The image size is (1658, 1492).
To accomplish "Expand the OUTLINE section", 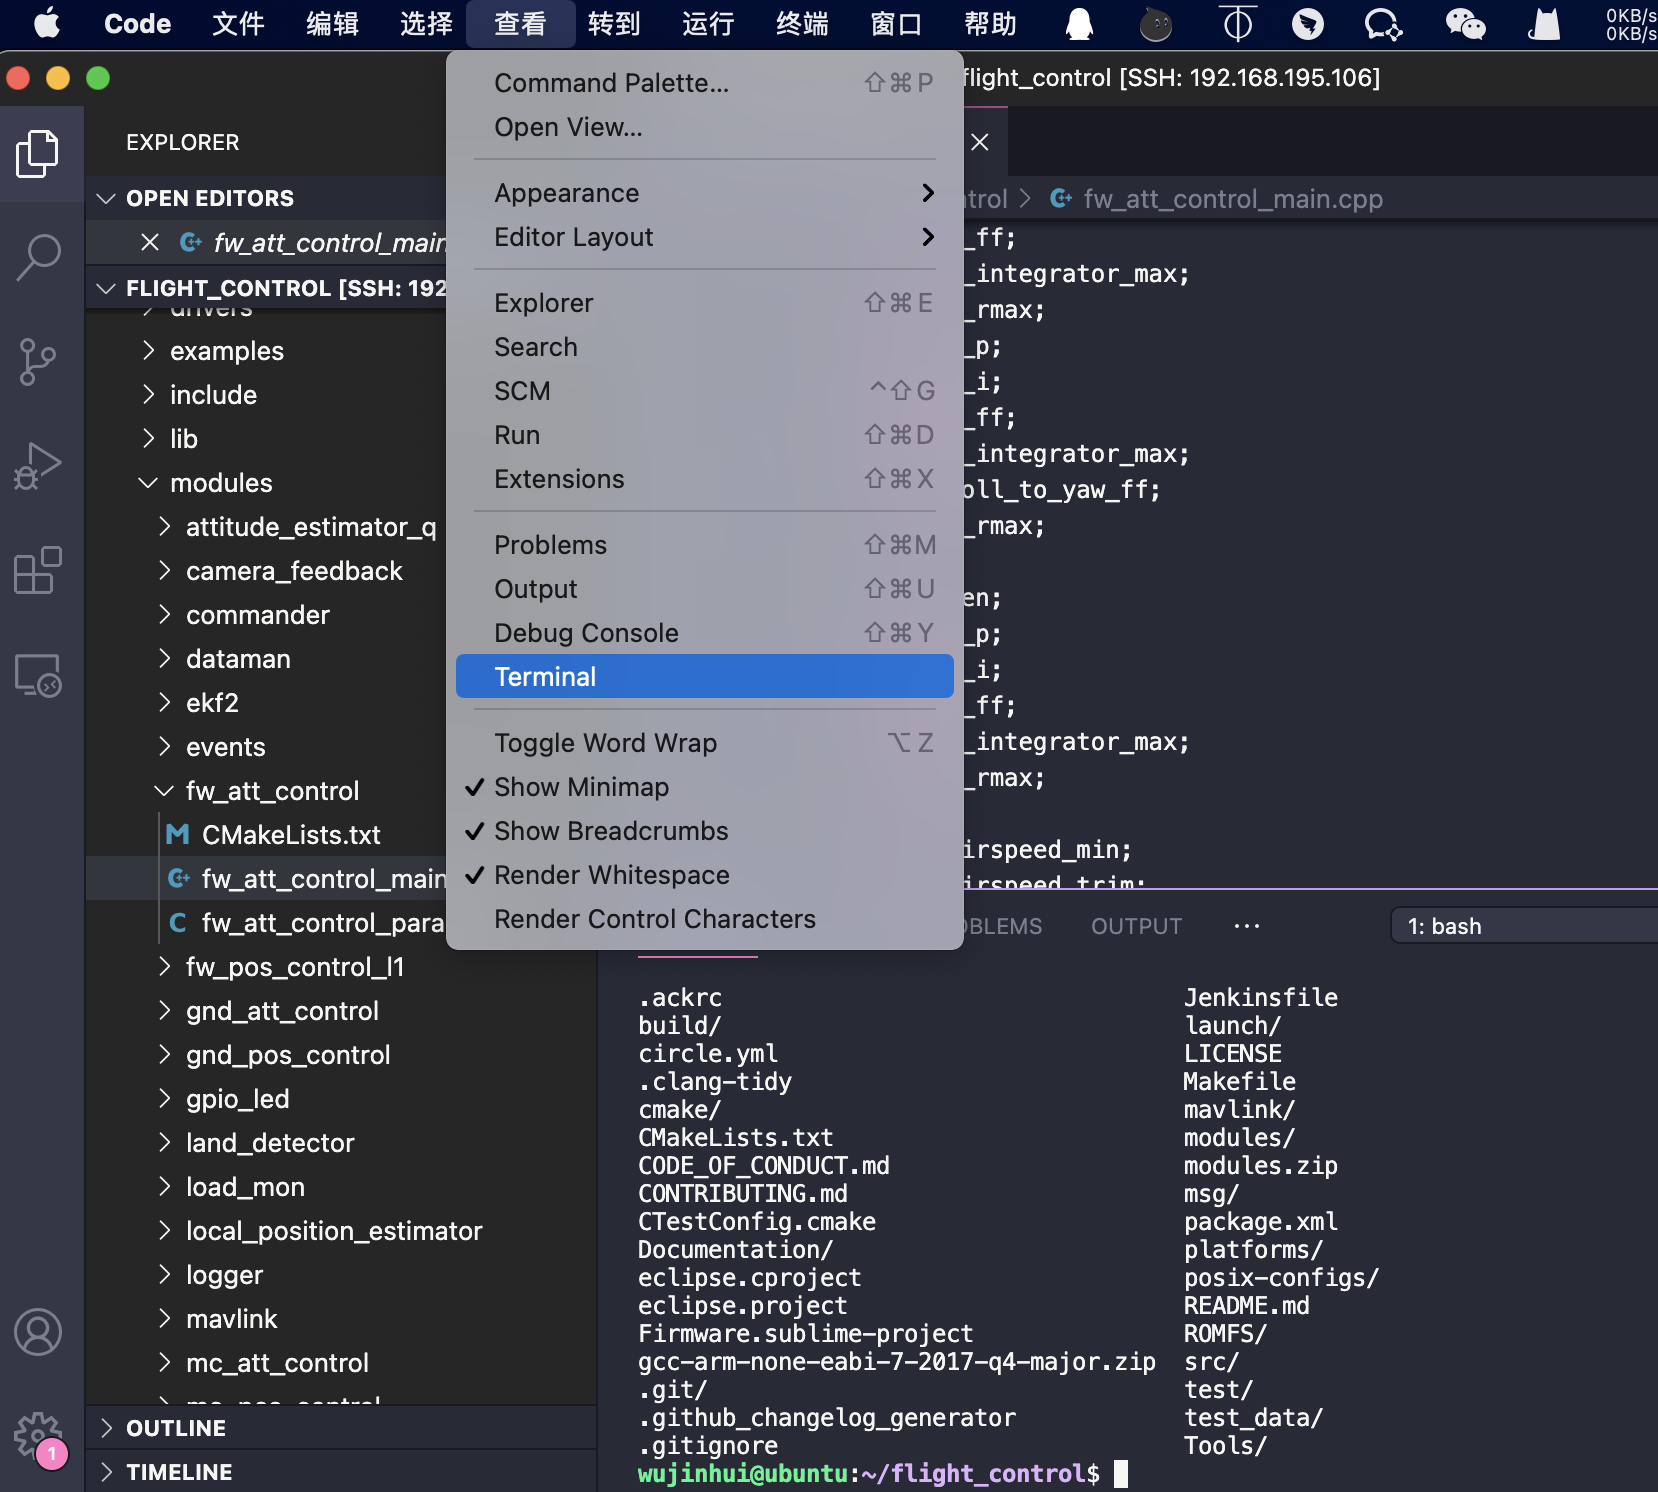I will point(176,1428).
